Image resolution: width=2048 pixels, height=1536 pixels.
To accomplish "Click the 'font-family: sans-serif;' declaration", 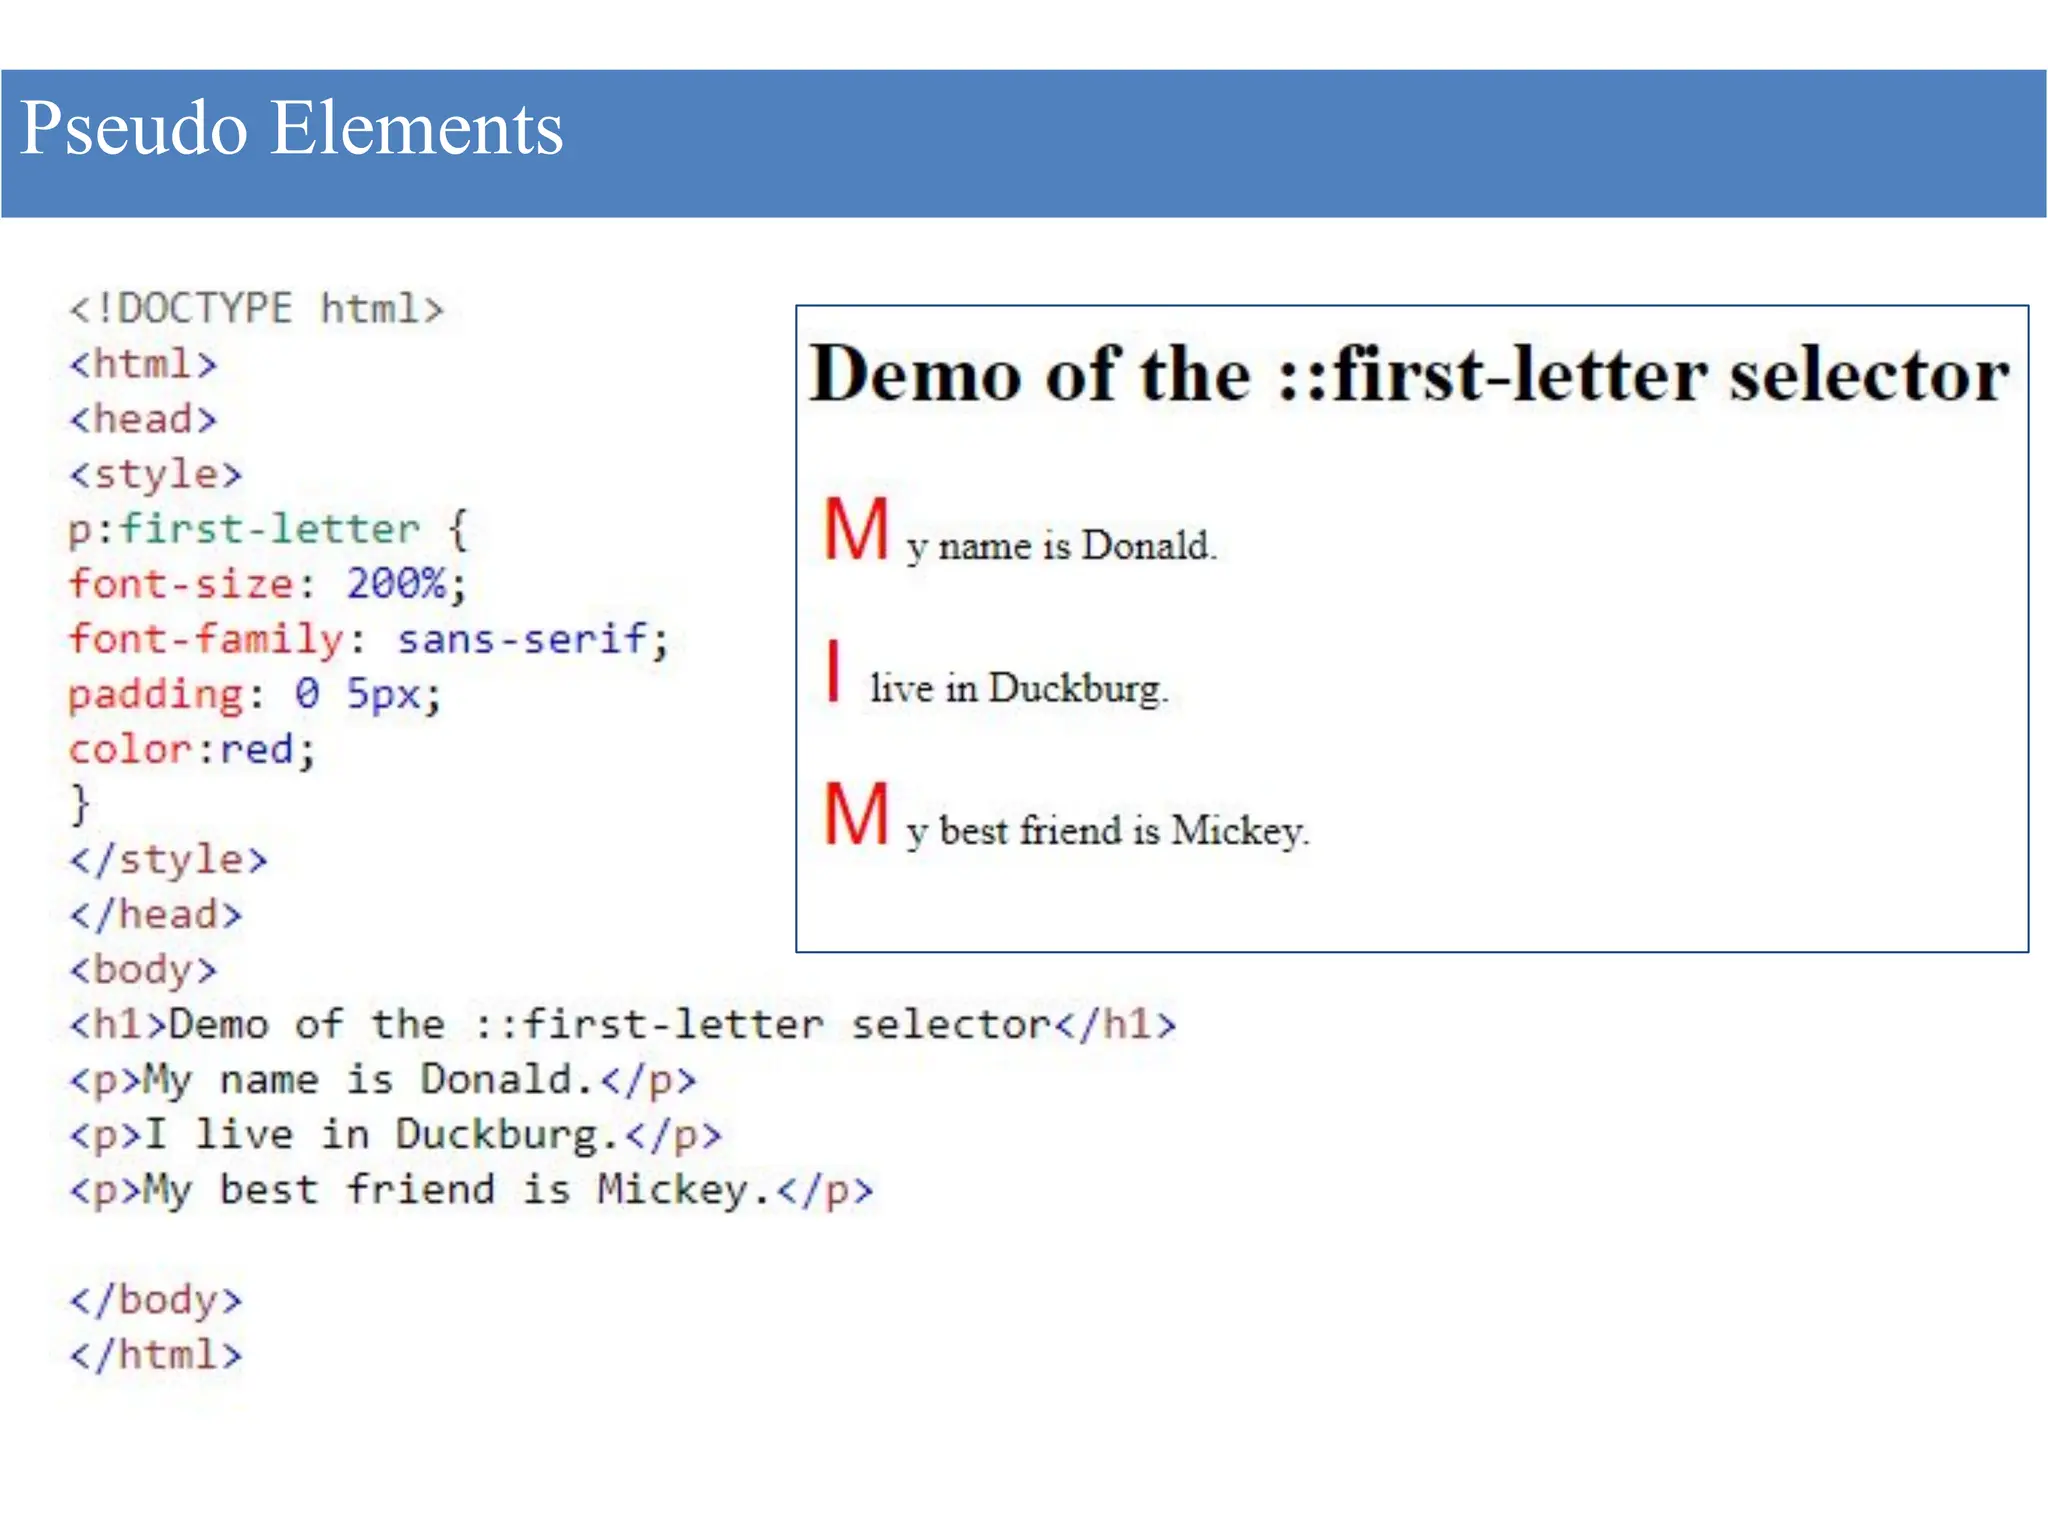I will coord(369,639).
